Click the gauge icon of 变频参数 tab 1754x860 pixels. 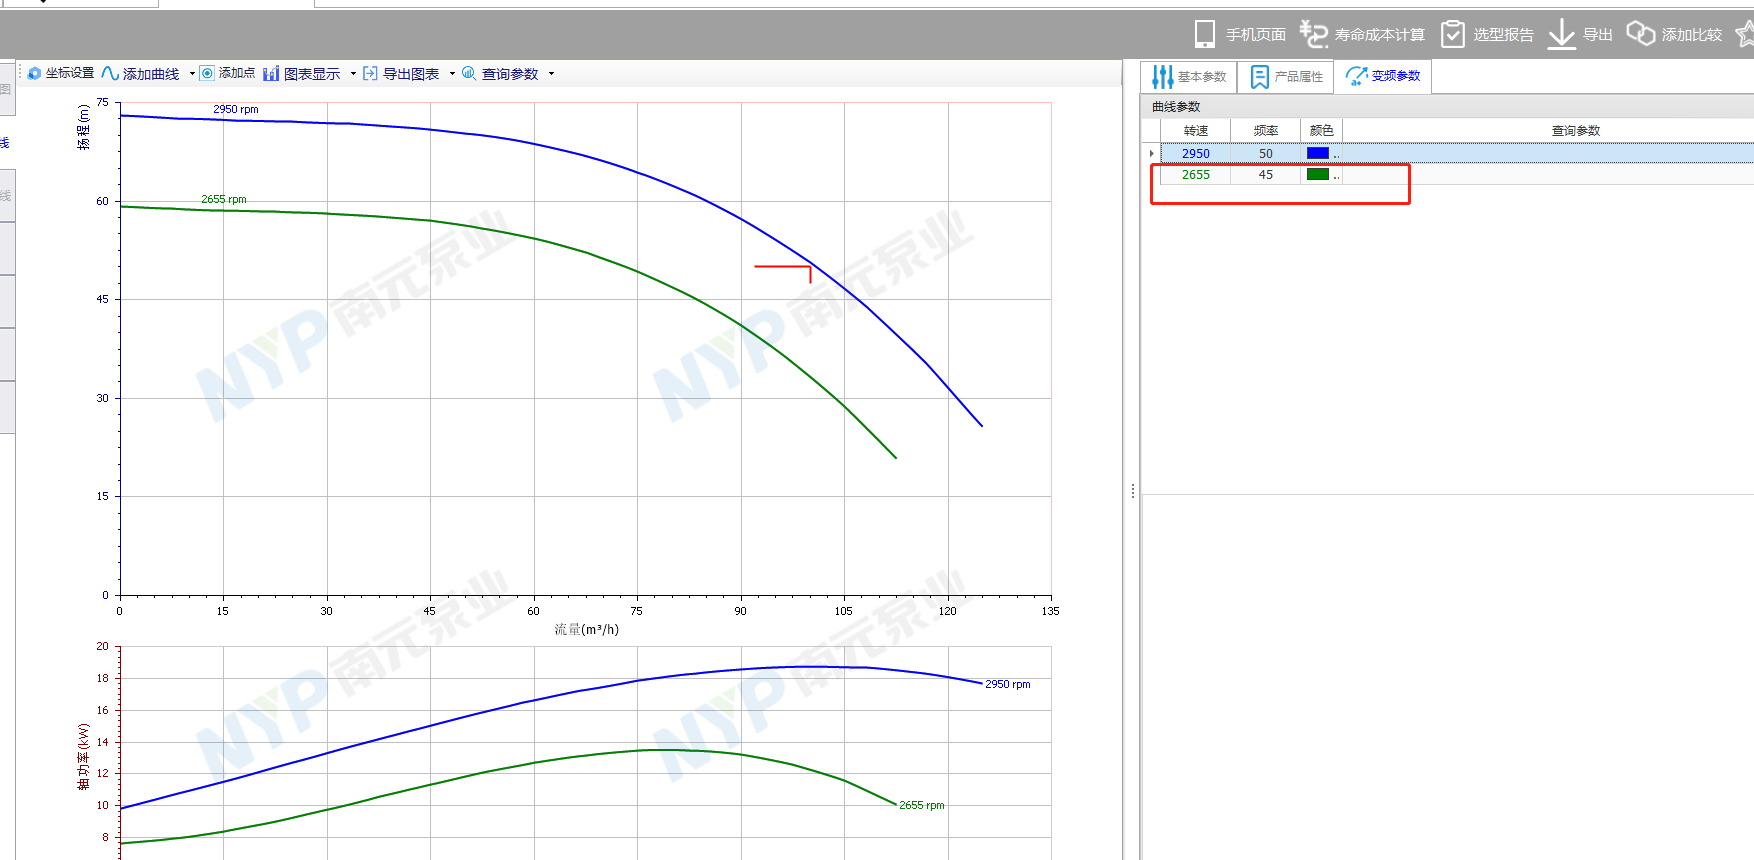tap(1356, 76)
